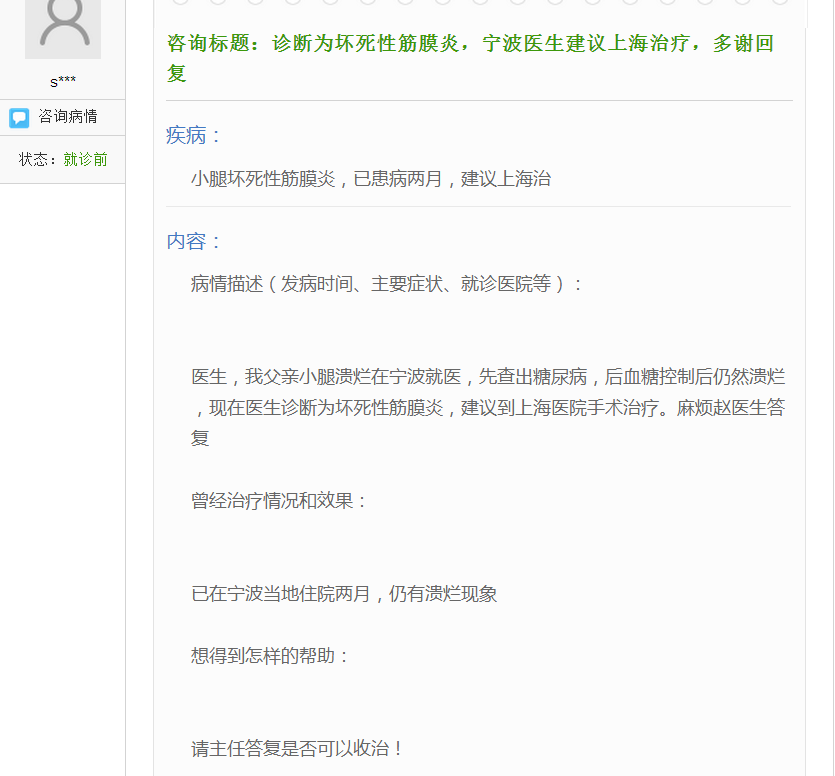Select the 内容 section heading
The width and height of the screenshot is (835, 776).
(194, 242)
